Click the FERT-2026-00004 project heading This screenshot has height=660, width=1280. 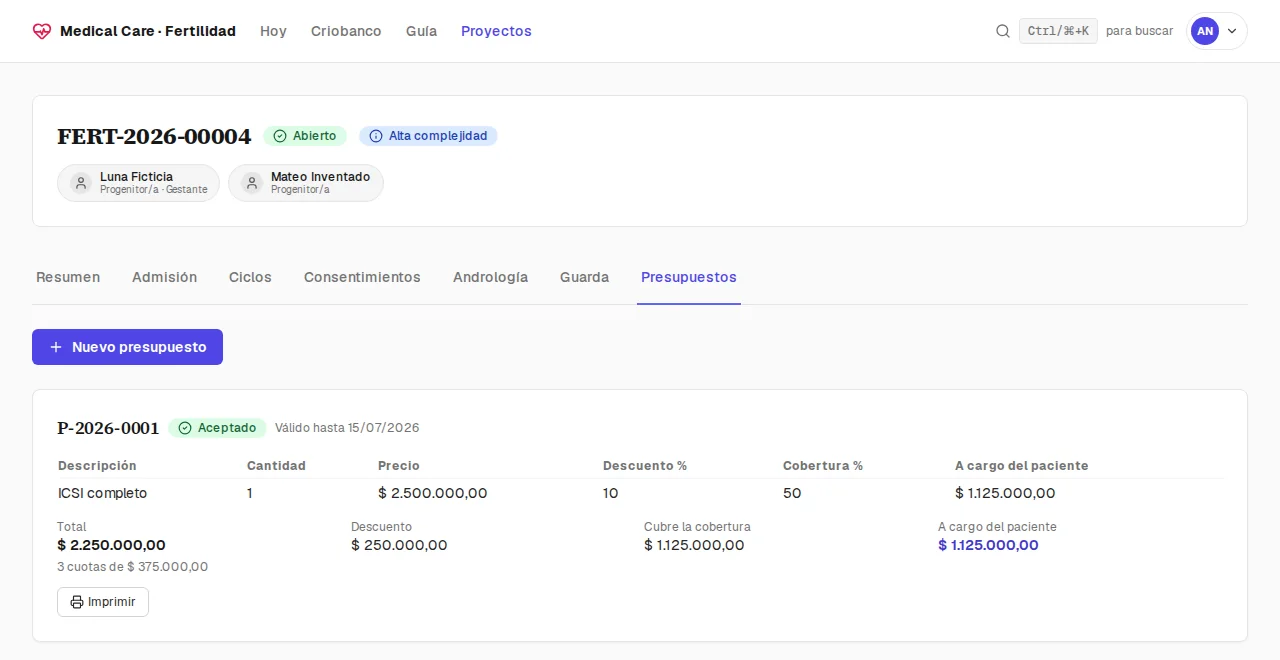pos(154,136)
